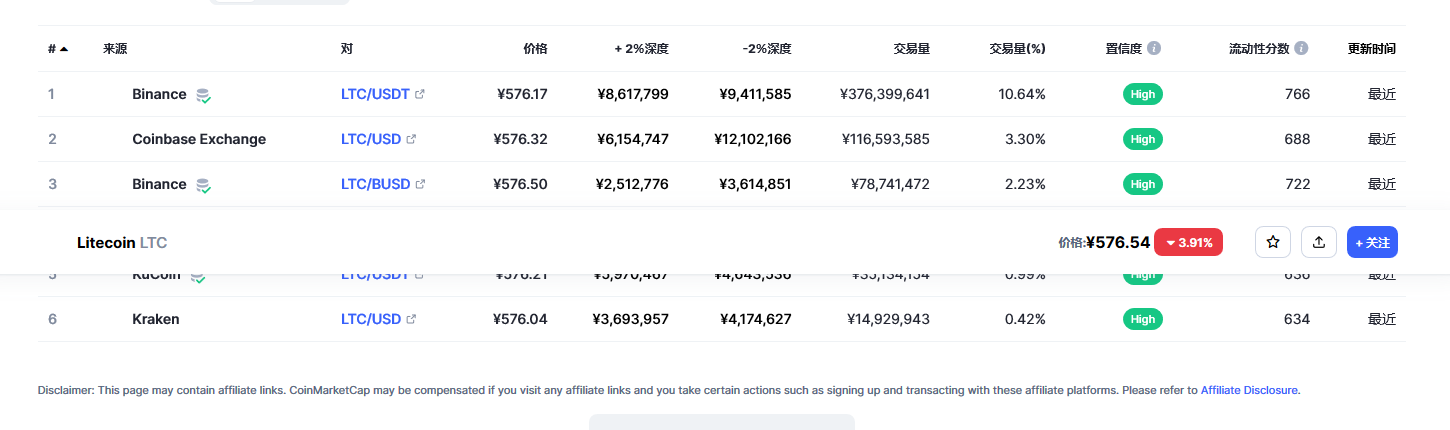This screenshot has width=1450, height=430.
Task: Click the reserve badge icon beside Binance in row 1
Action: tap(203, 95)
